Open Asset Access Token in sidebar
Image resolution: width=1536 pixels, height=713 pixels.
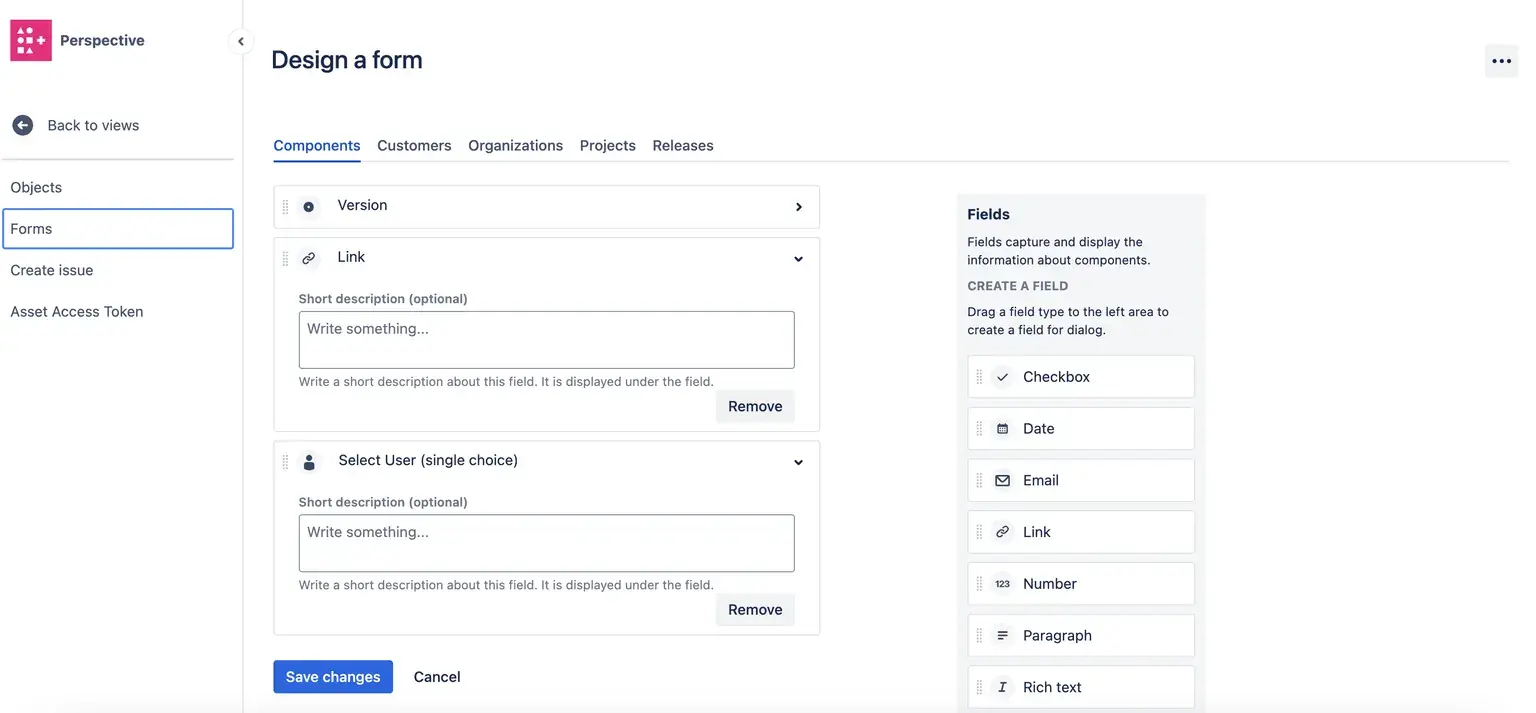tap(77, 312)
